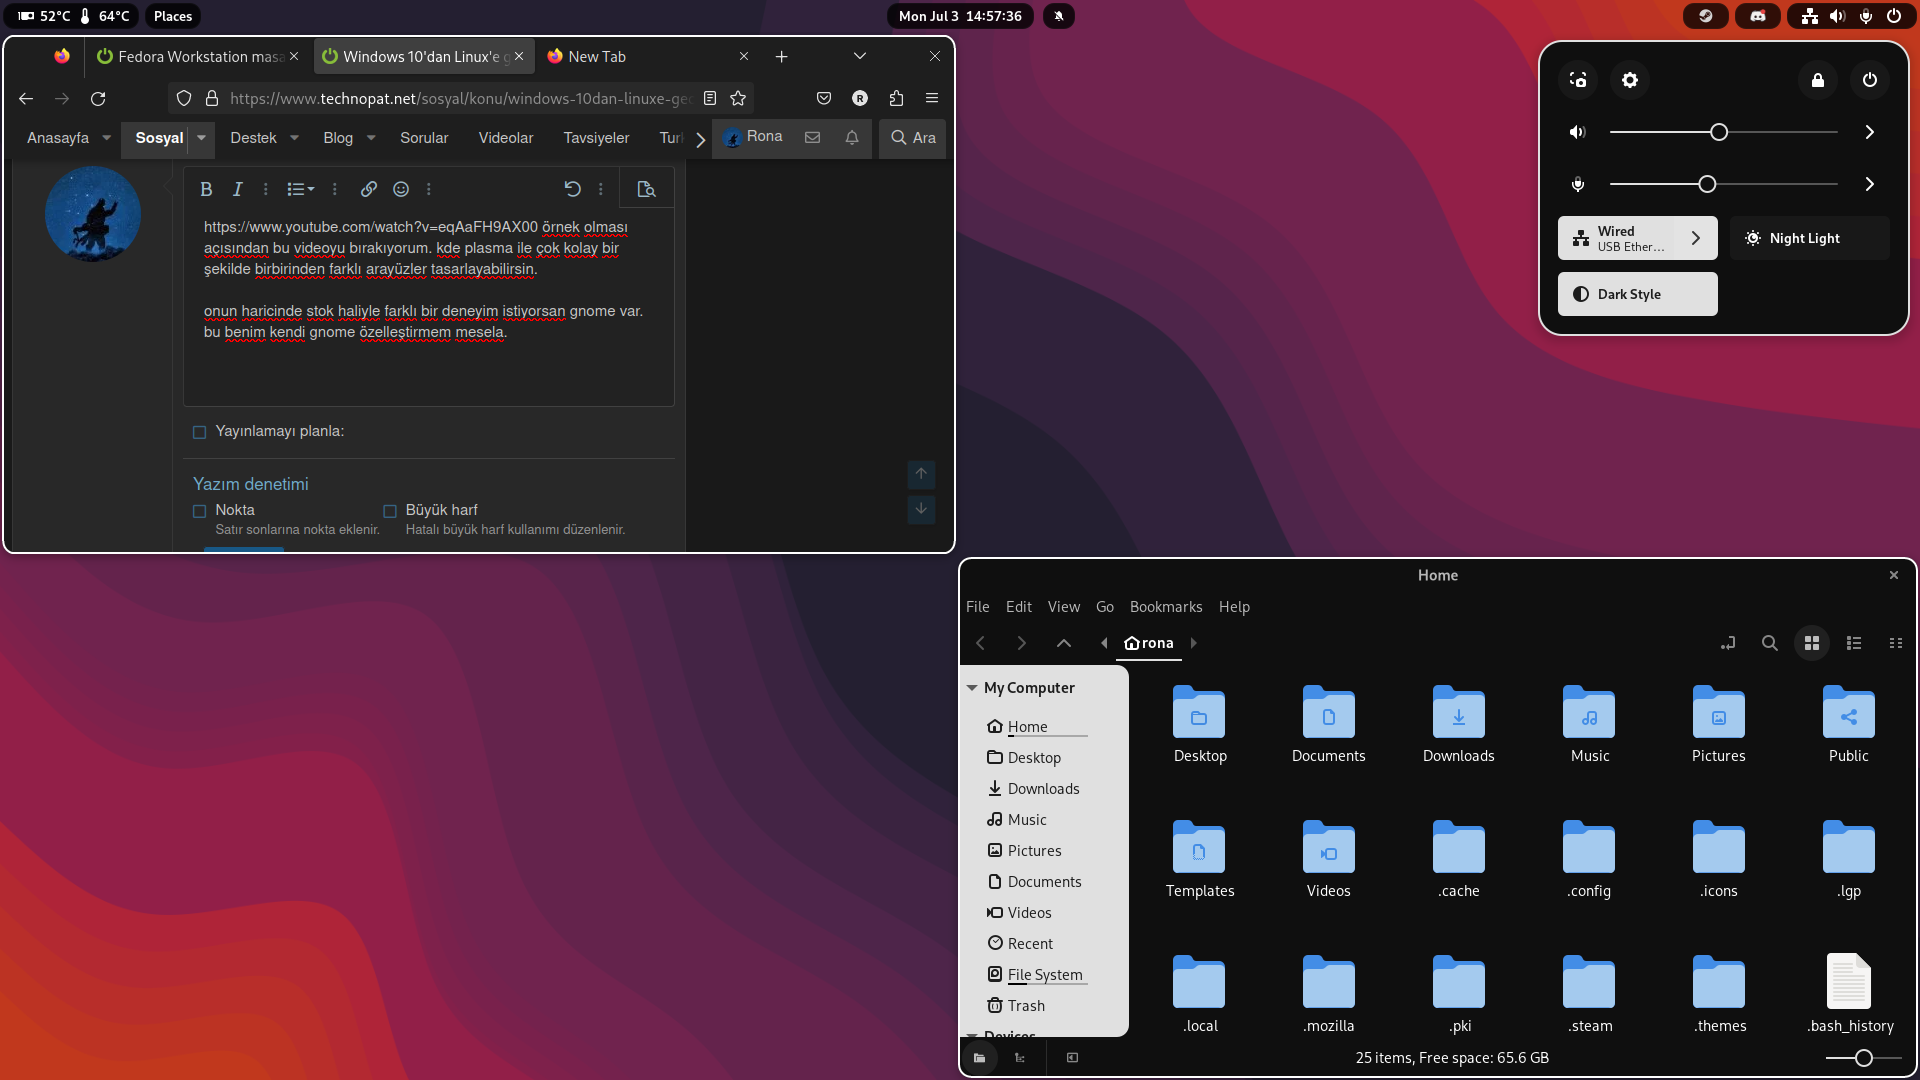Click screenshot icon in quick settings

coord(1578,80)
